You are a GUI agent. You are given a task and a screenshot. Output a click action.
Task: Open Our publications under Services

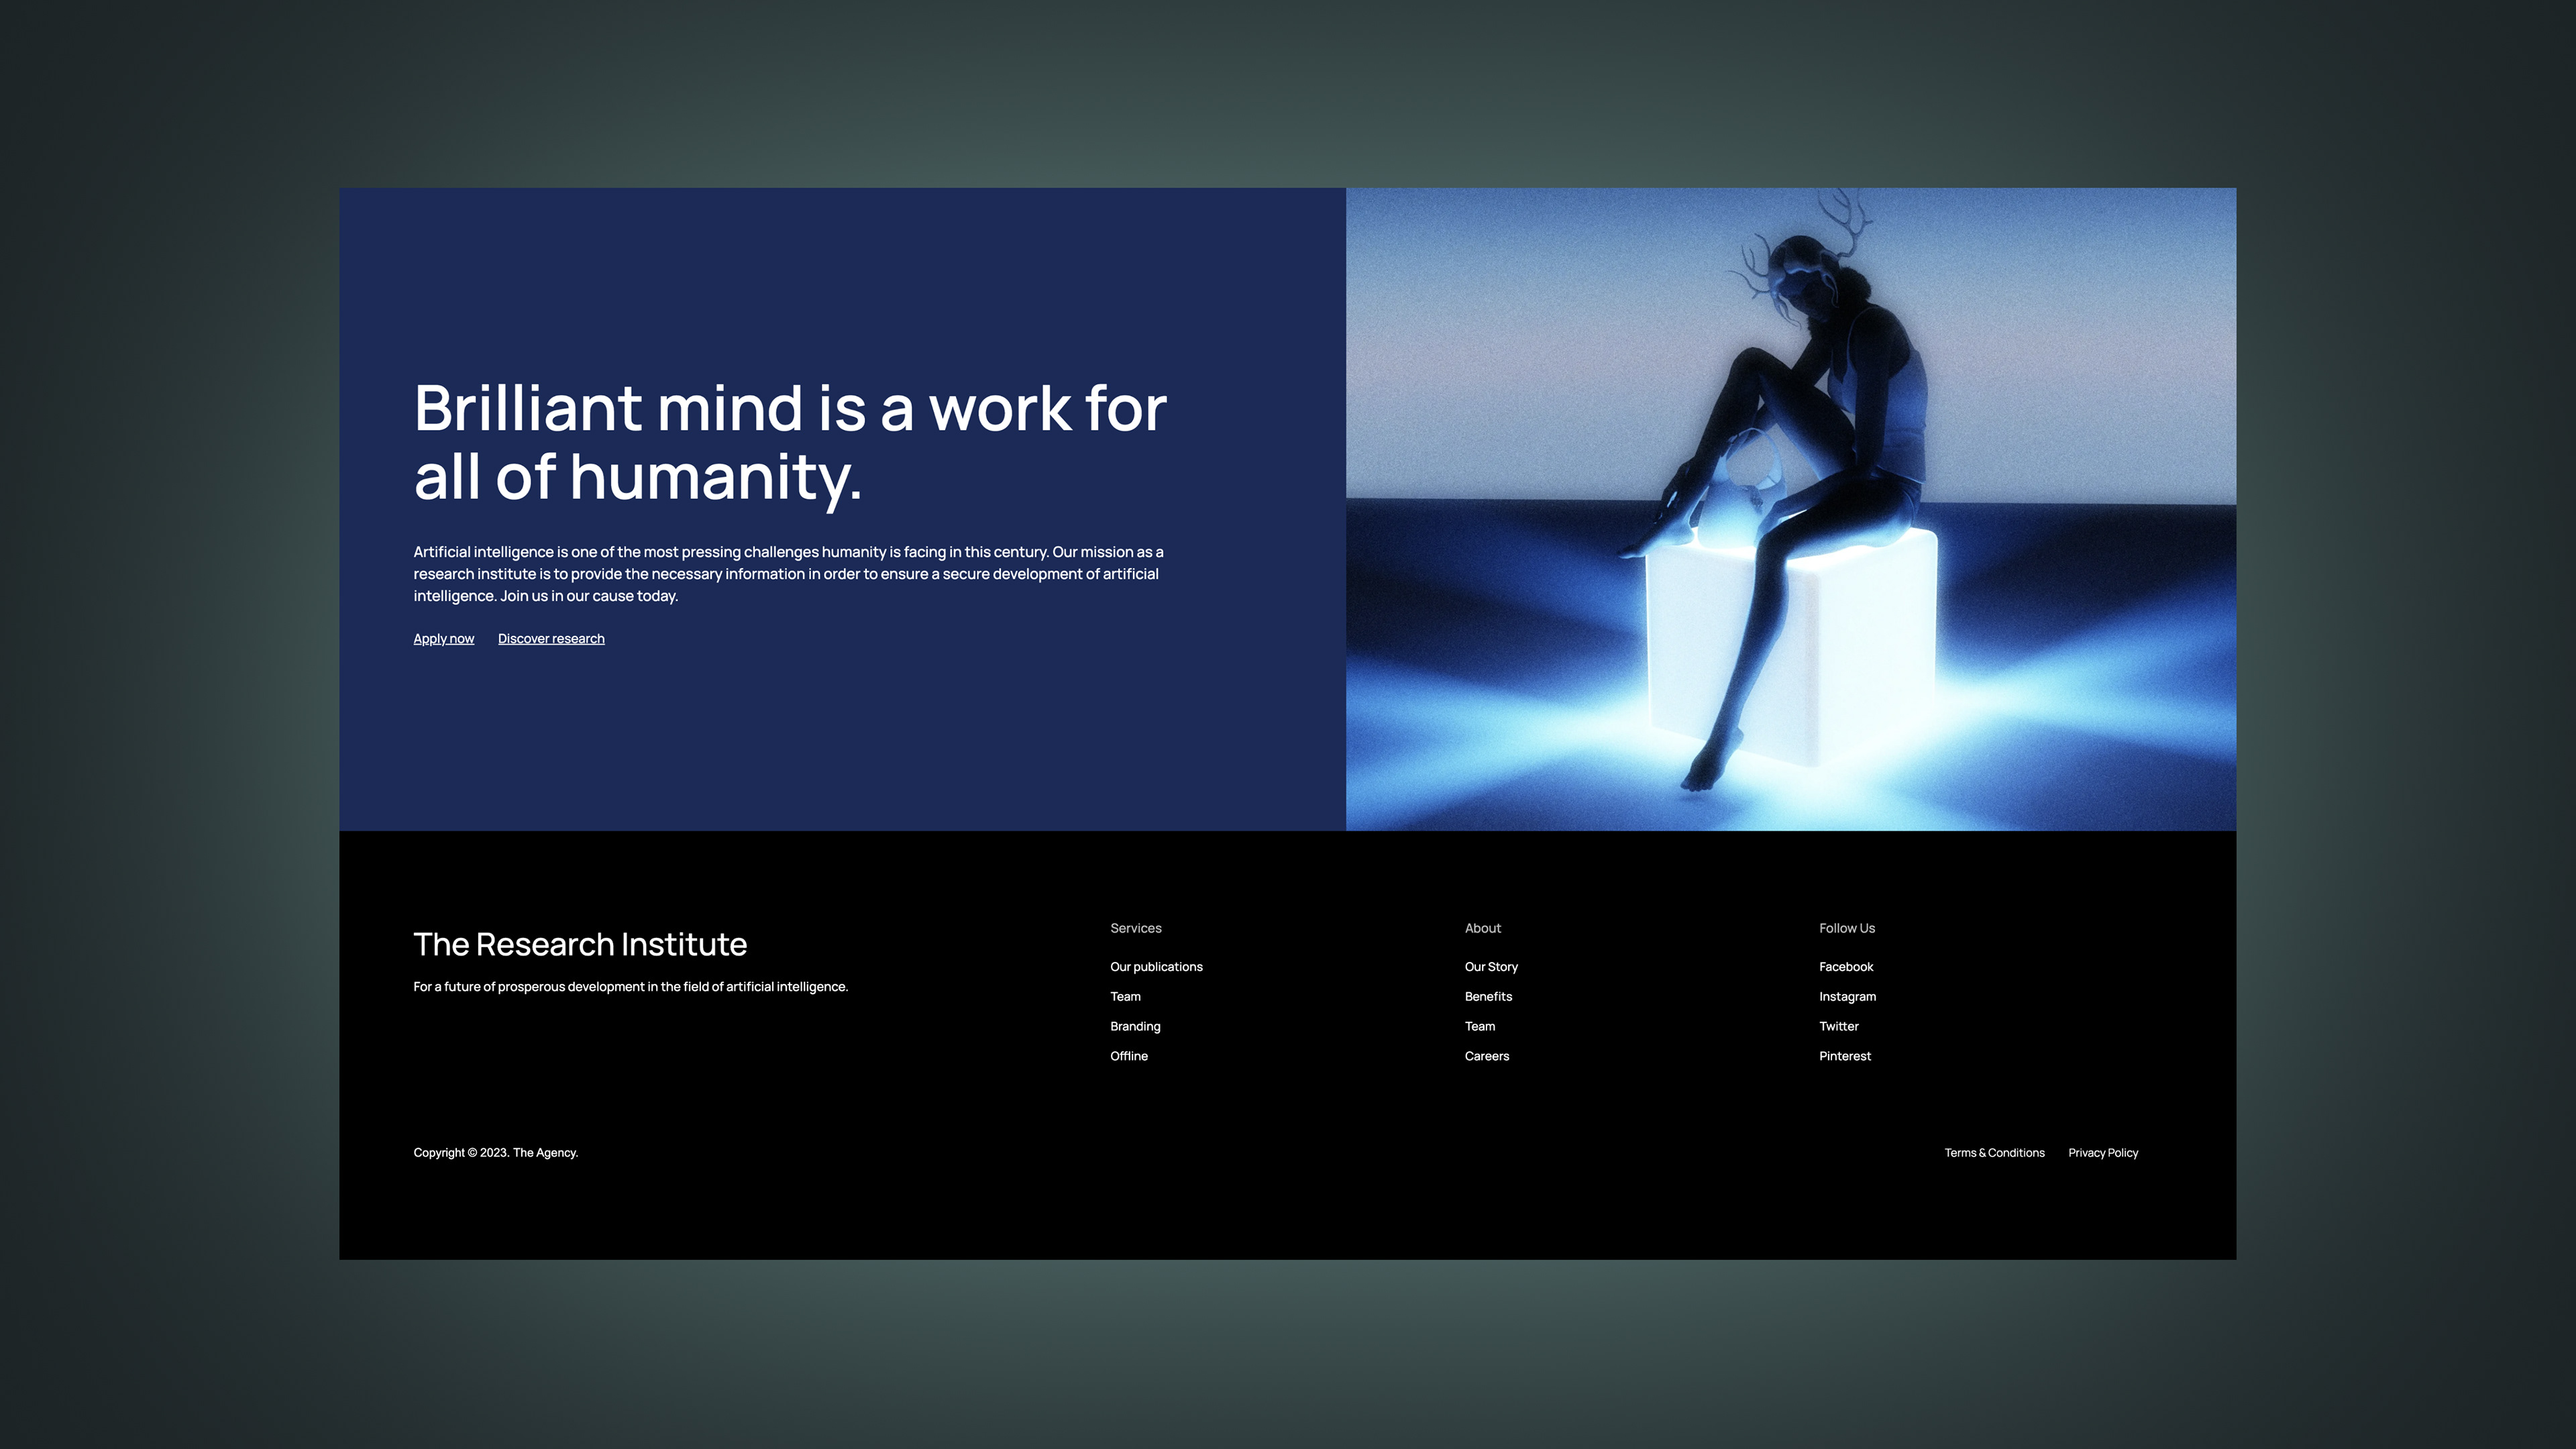pyautogui.click(x=1156, y=967)
